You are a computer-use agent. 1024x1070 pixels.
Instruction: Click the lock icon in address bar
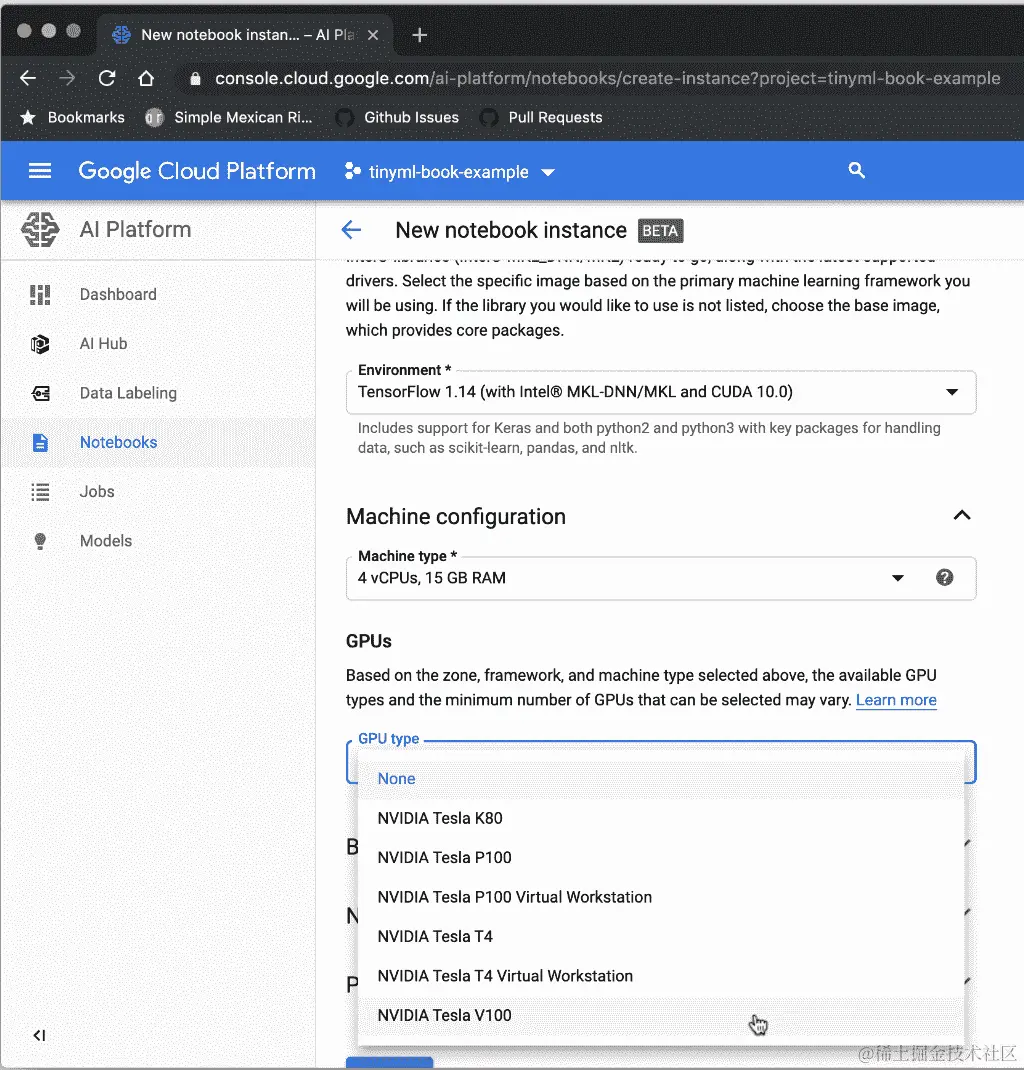195,78
